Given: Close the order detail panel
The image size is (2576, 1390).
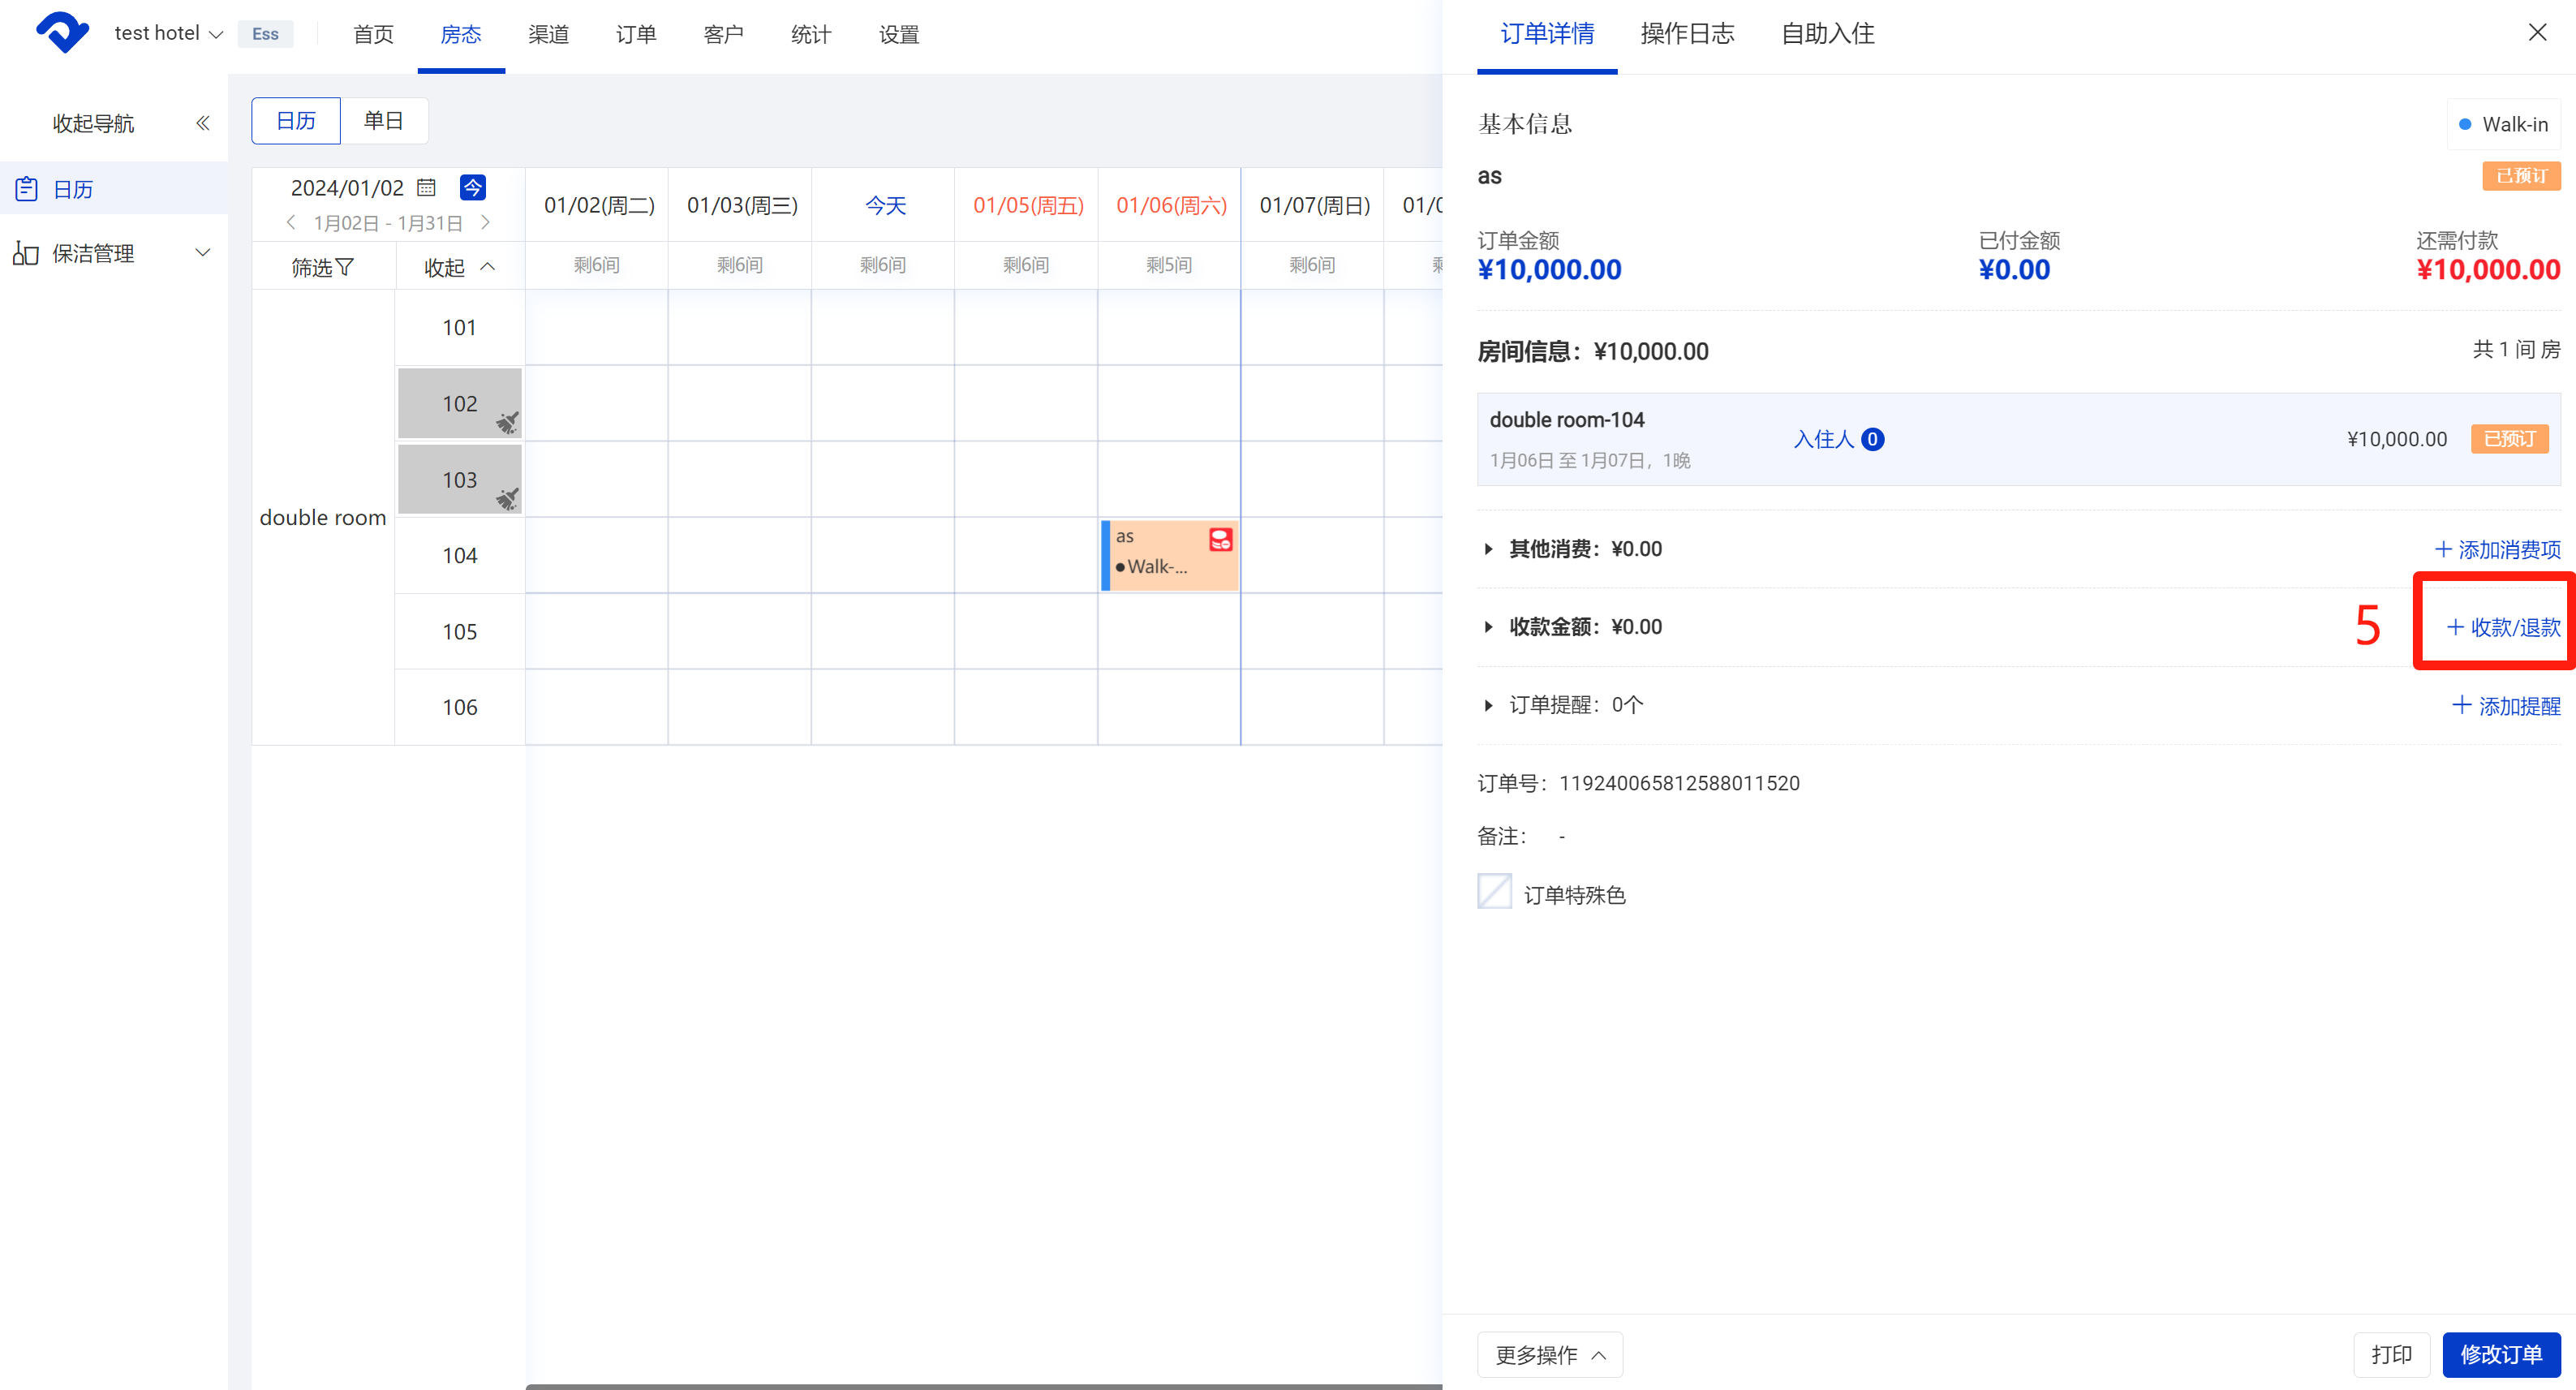Looking at the screenshot, I should (2537, 32).
